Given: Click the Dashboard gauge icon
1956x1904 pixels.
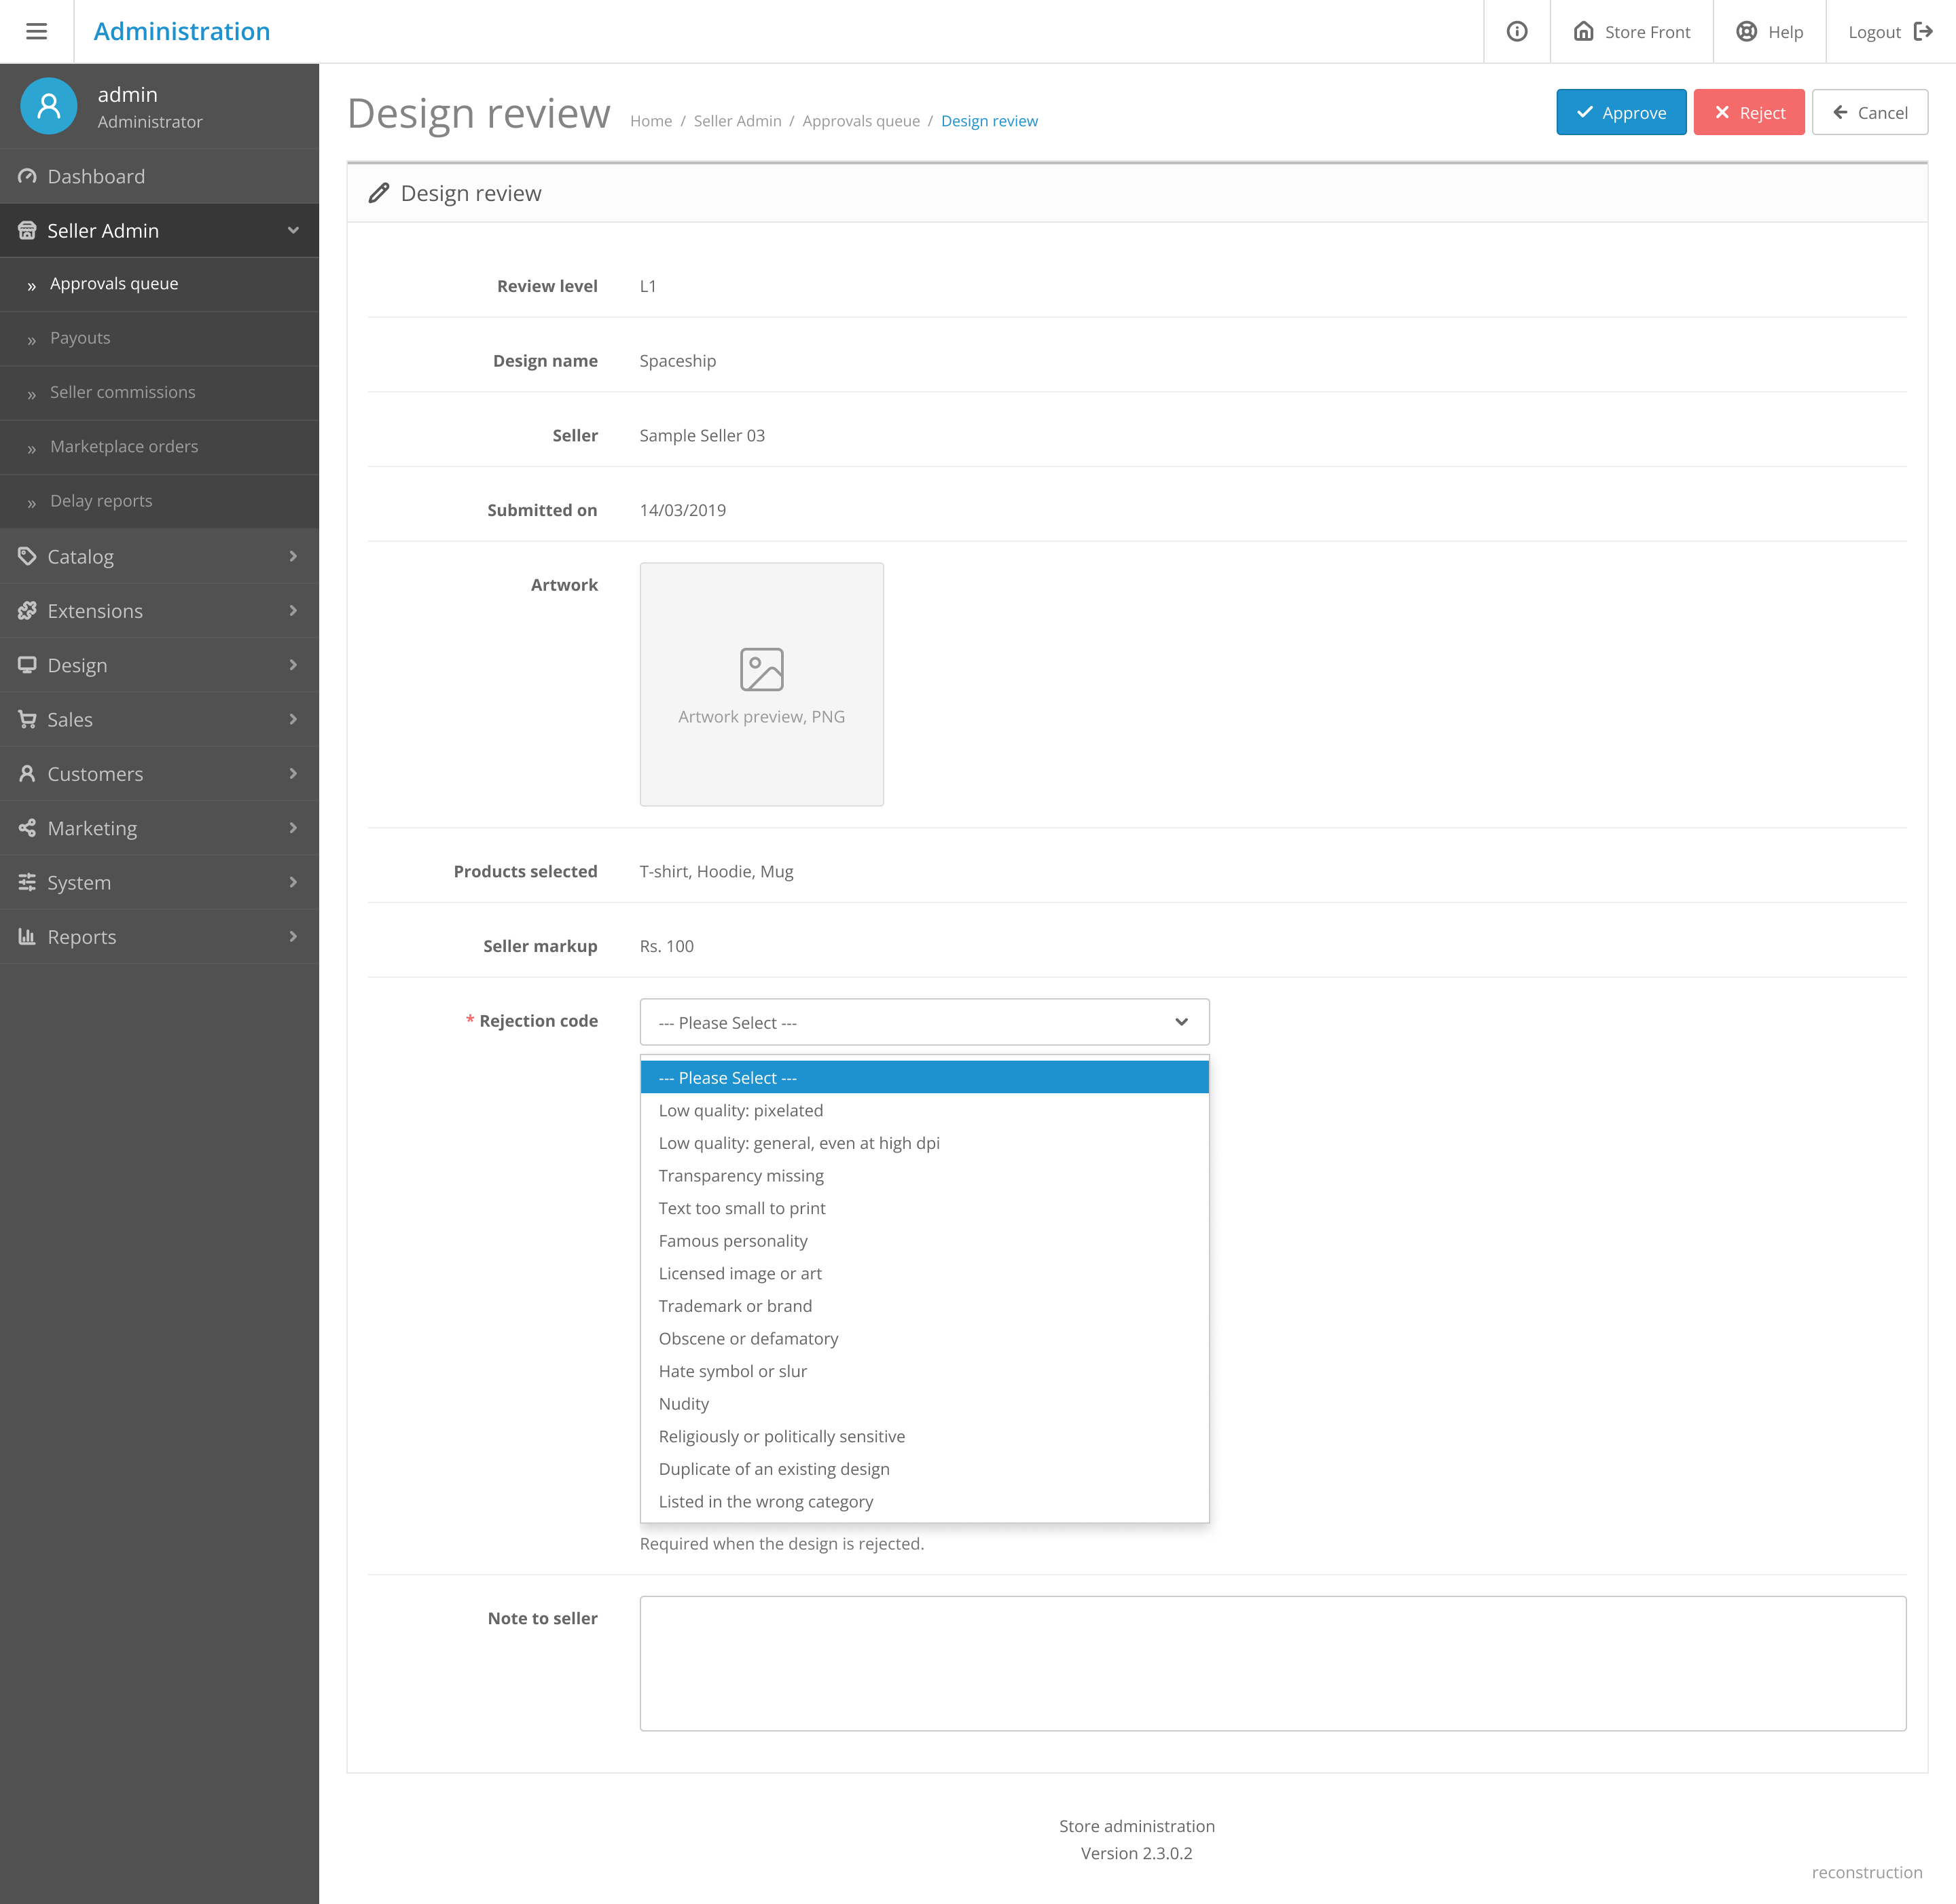Looking at the screenshot, I should tap(27, 176).
